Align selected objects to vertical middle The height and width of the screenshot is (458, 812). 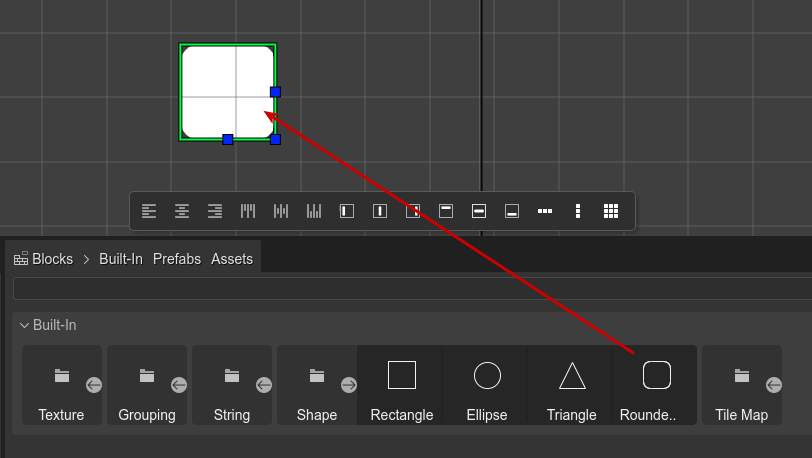pyautogui.click(x=281, y=211)
